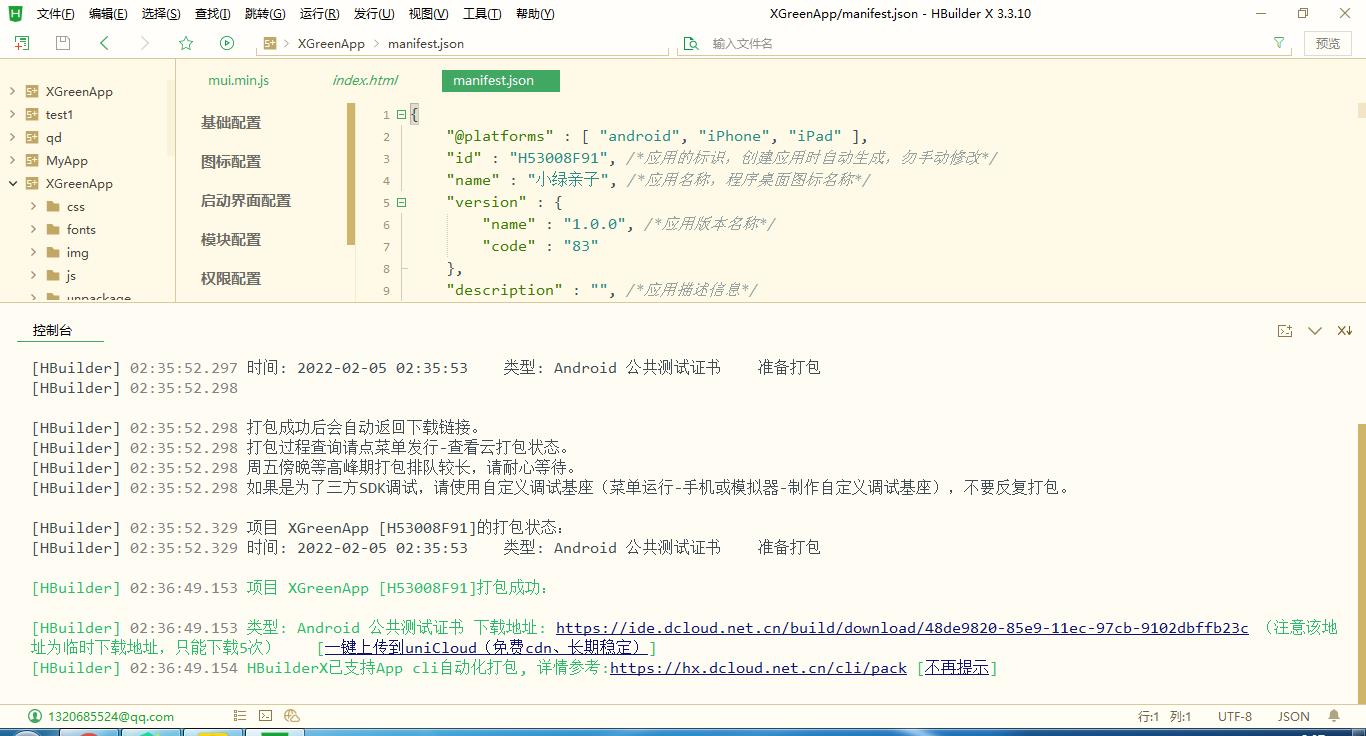Open 启动界面配置 settings section
The image size is (1366, 736).
(x=246, y=200)
